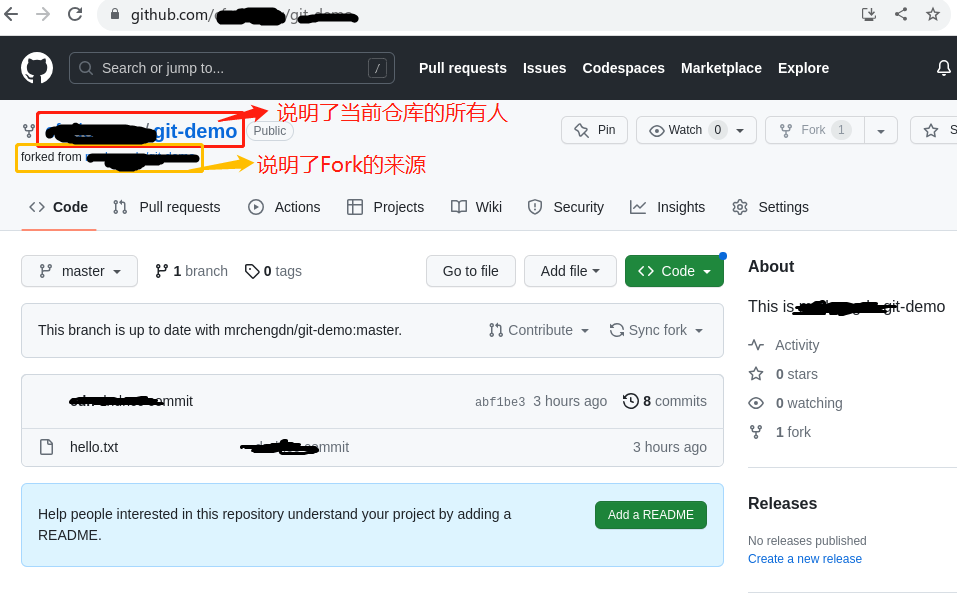Screen dimensions: 957x601
Task: Click the Releases heading
Action: (782, 503)
